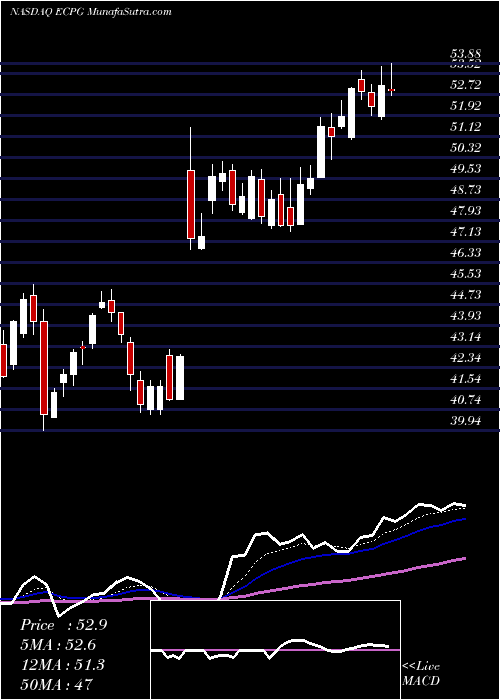Select the 44.73 price axis label
The image size is (500, 700).
466,294
